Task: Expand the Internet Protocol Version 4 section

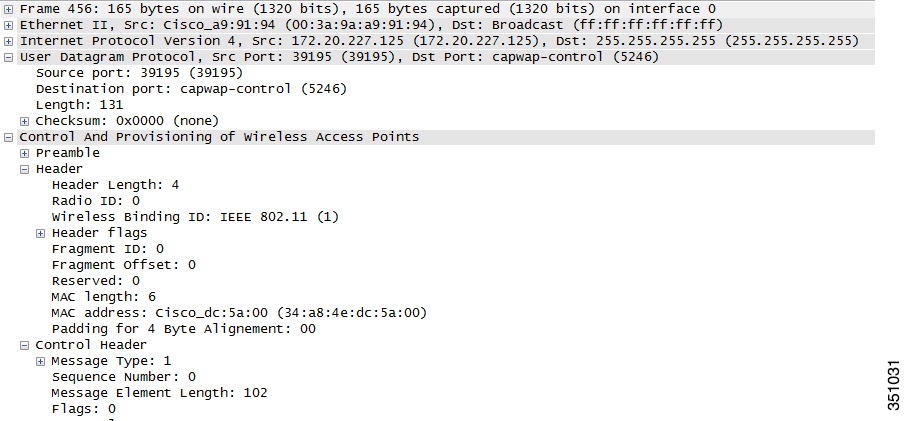Action: [9, 42]
